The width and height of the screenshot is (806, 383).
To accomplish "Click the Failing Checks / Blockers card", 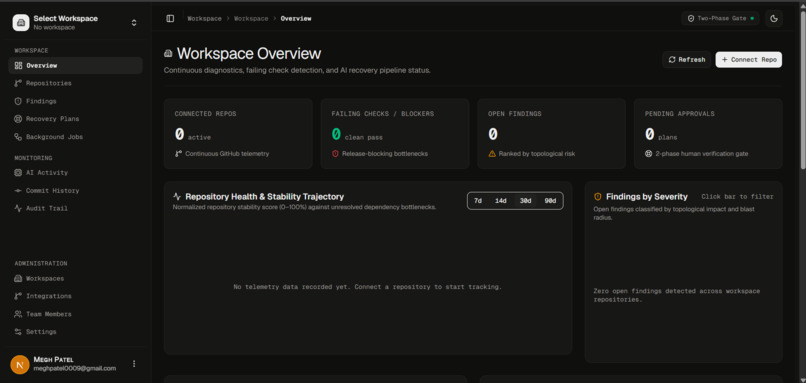I will [x=395, y=134].
